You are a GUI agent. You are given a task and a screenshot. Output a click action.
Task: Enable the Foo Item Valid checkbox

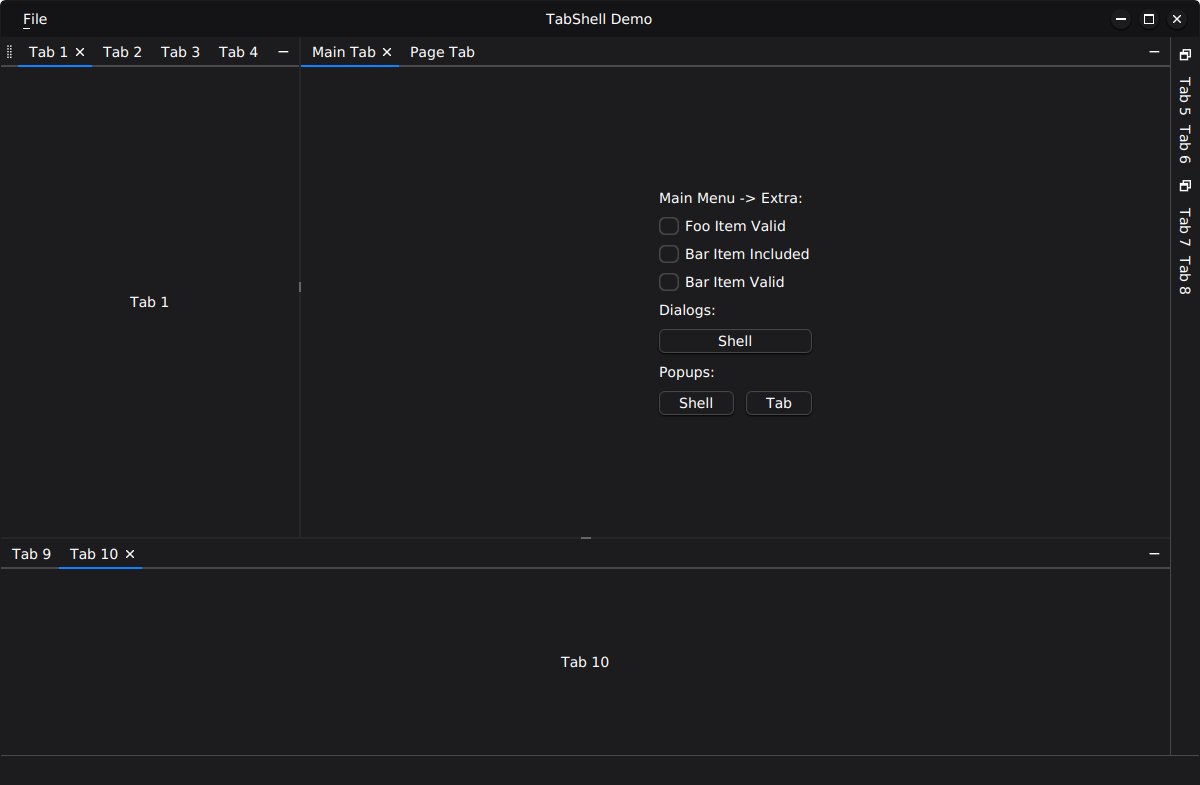[669, 226]
